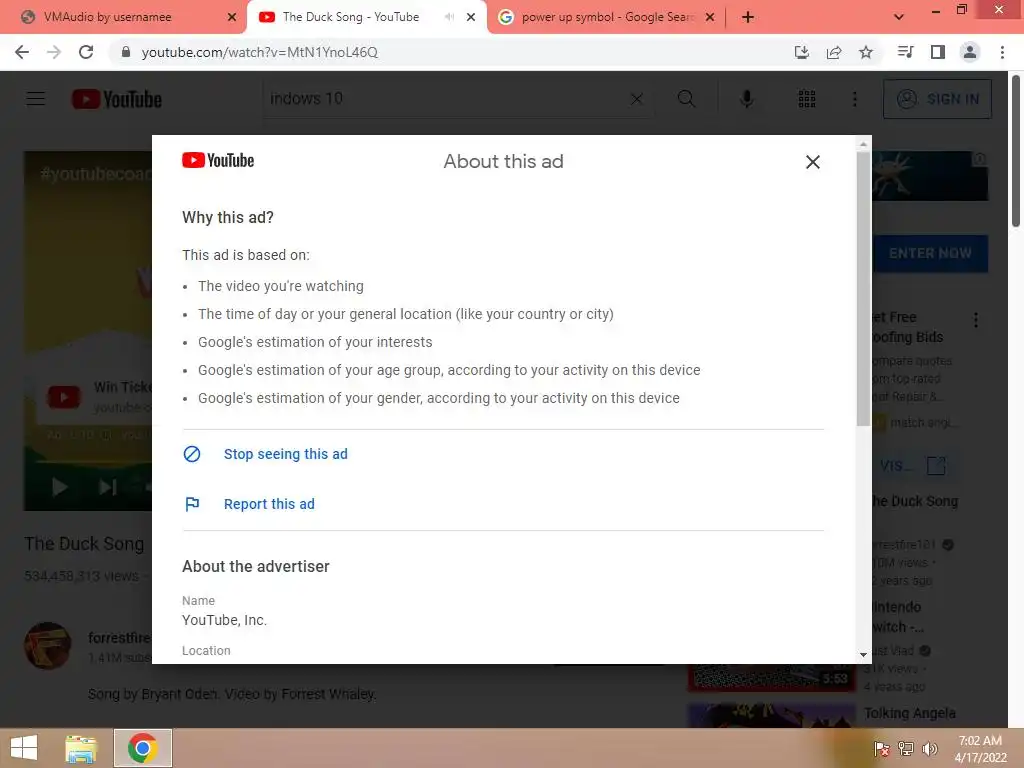Open the Talking Angela video thumbnail

pyautogui.click(x=771, y=715)
